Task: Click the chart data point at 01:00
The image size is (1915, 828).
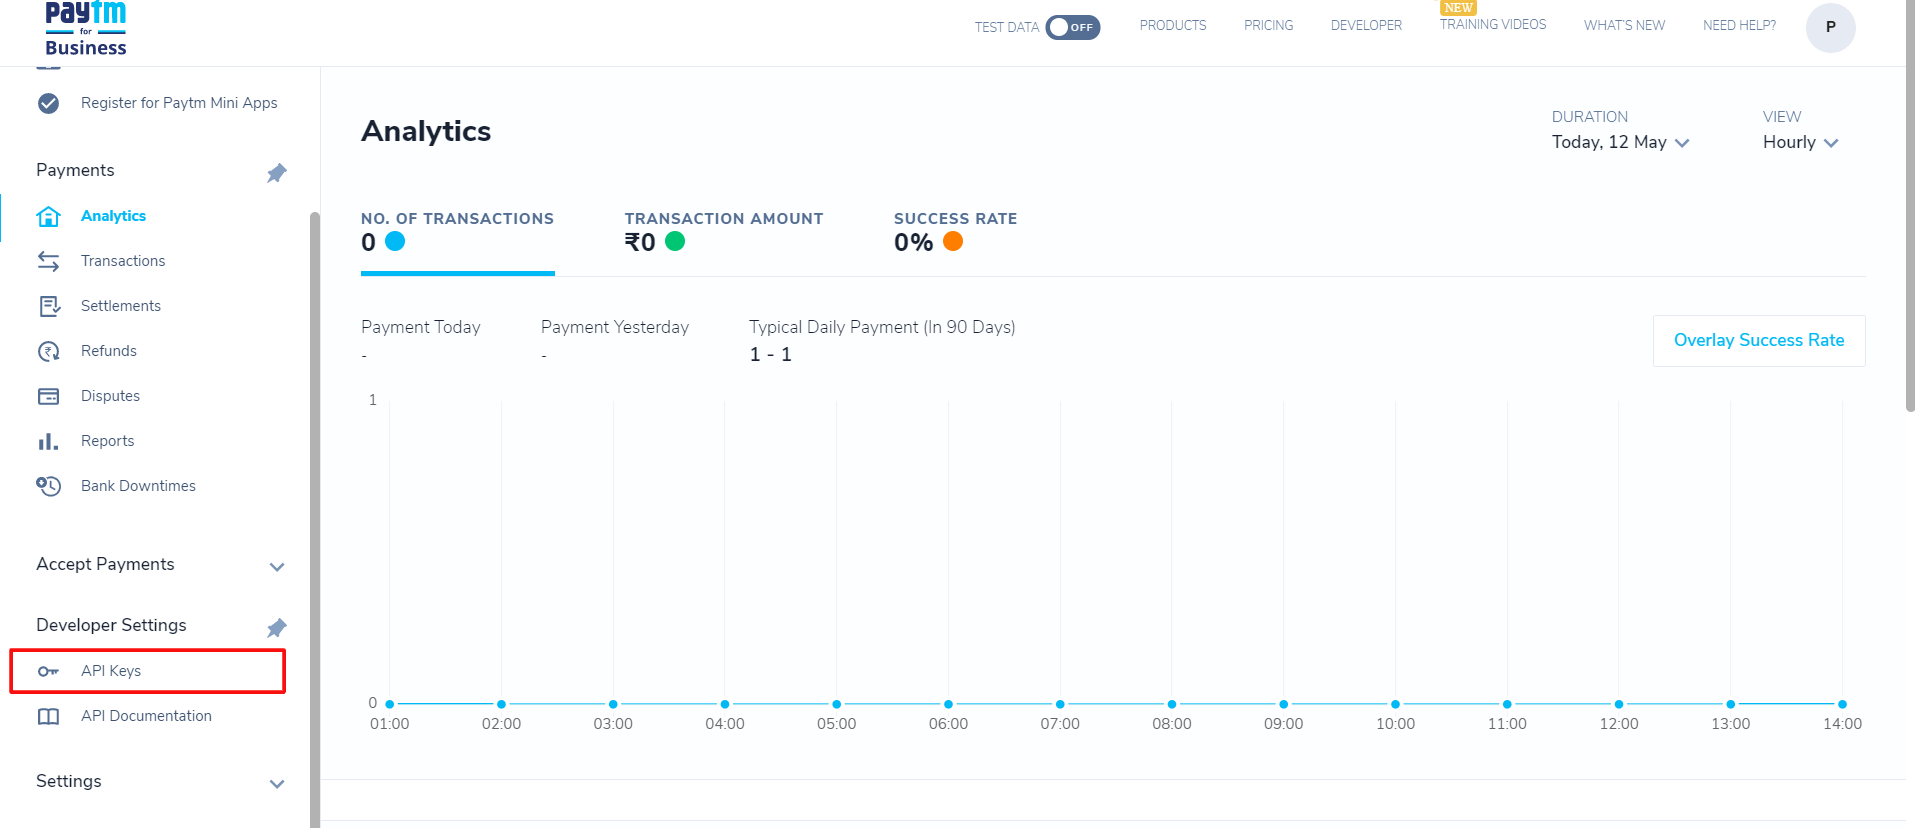Action: (390, 704)
